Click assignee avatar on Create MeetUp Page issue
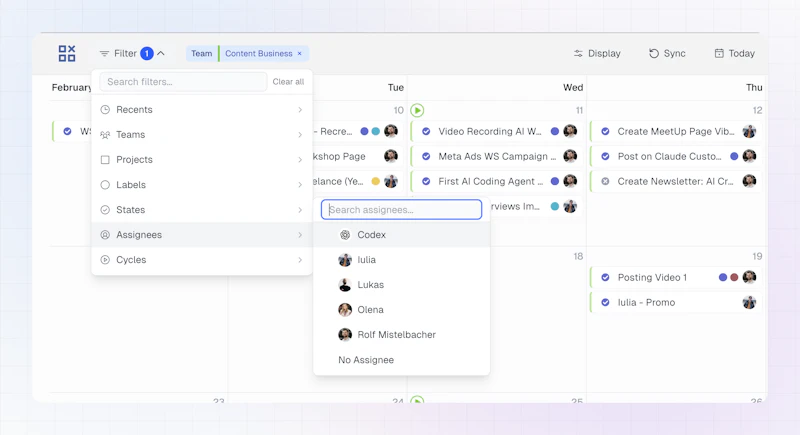Image resolution: width=800 pixels, height=435 pixels. click(749, 131)
